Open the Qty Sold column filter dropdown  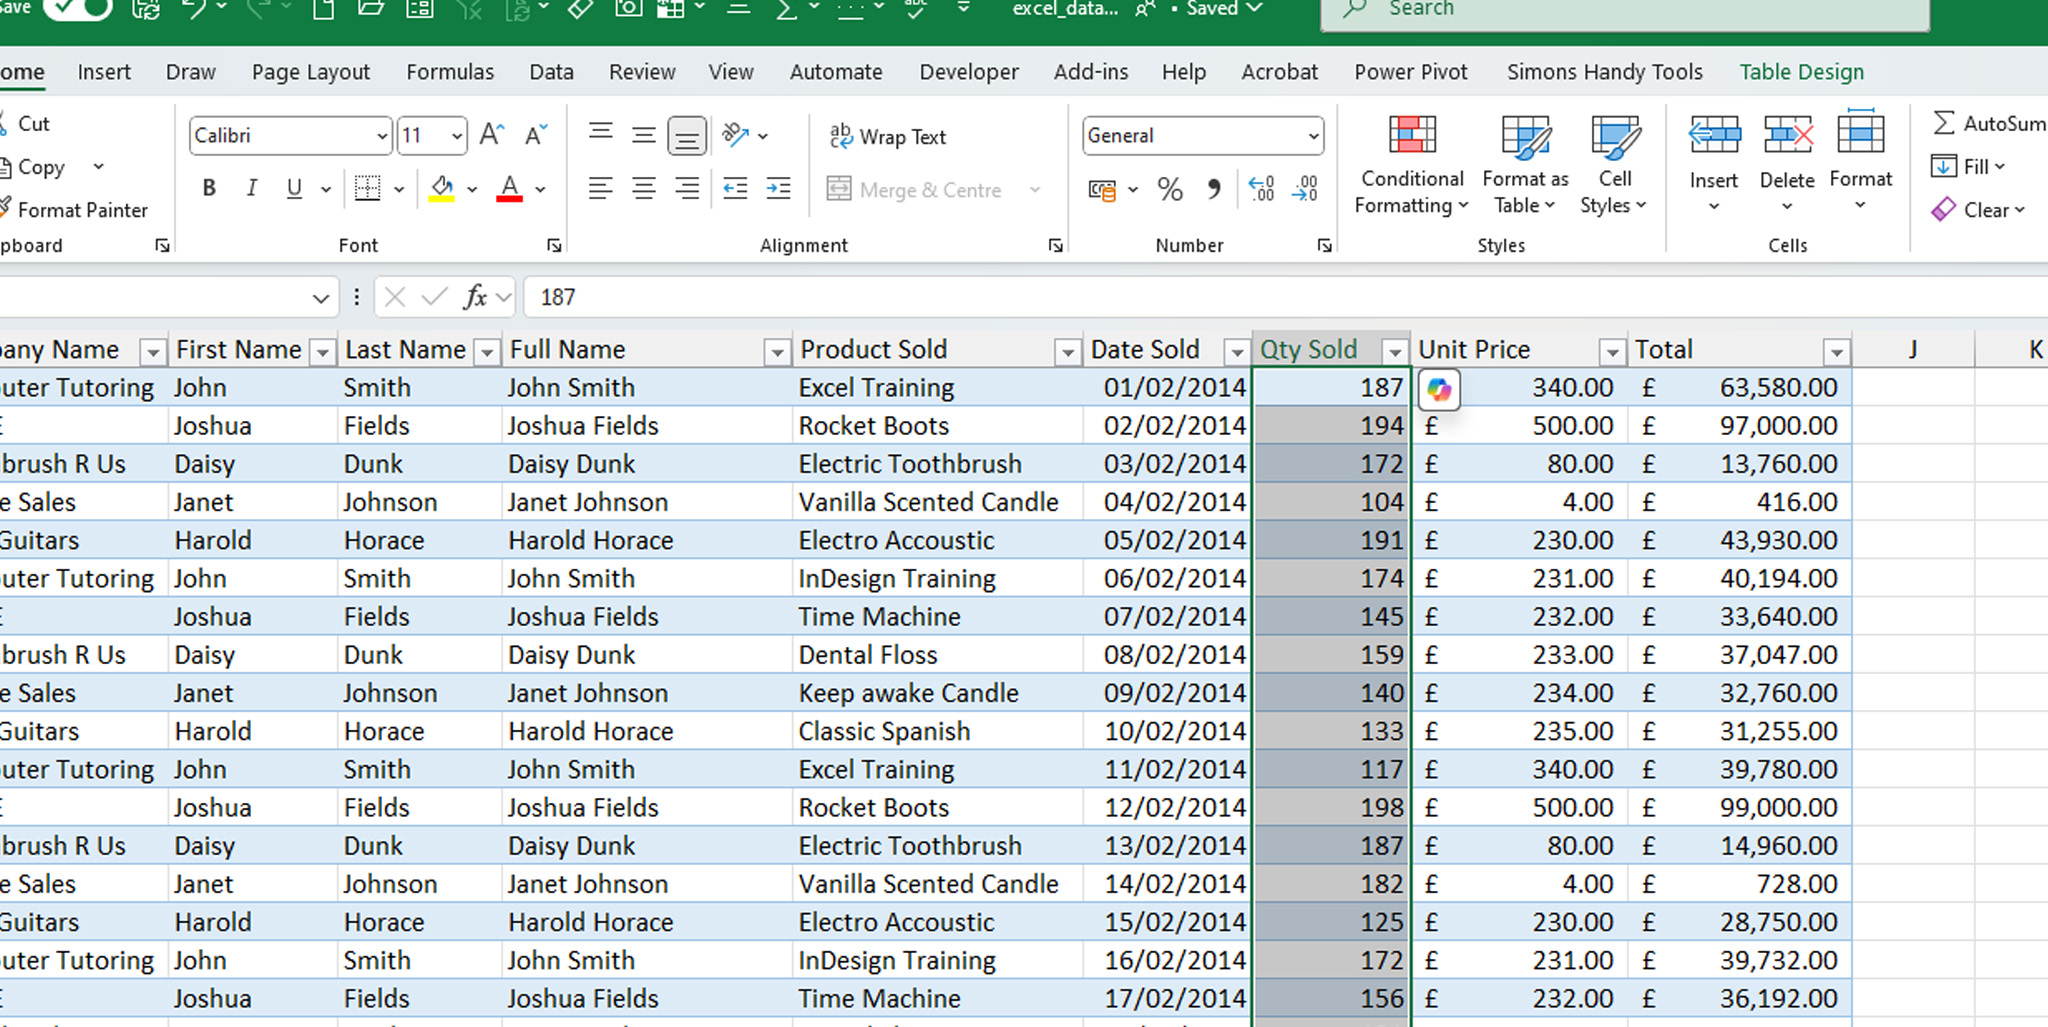1395,351
